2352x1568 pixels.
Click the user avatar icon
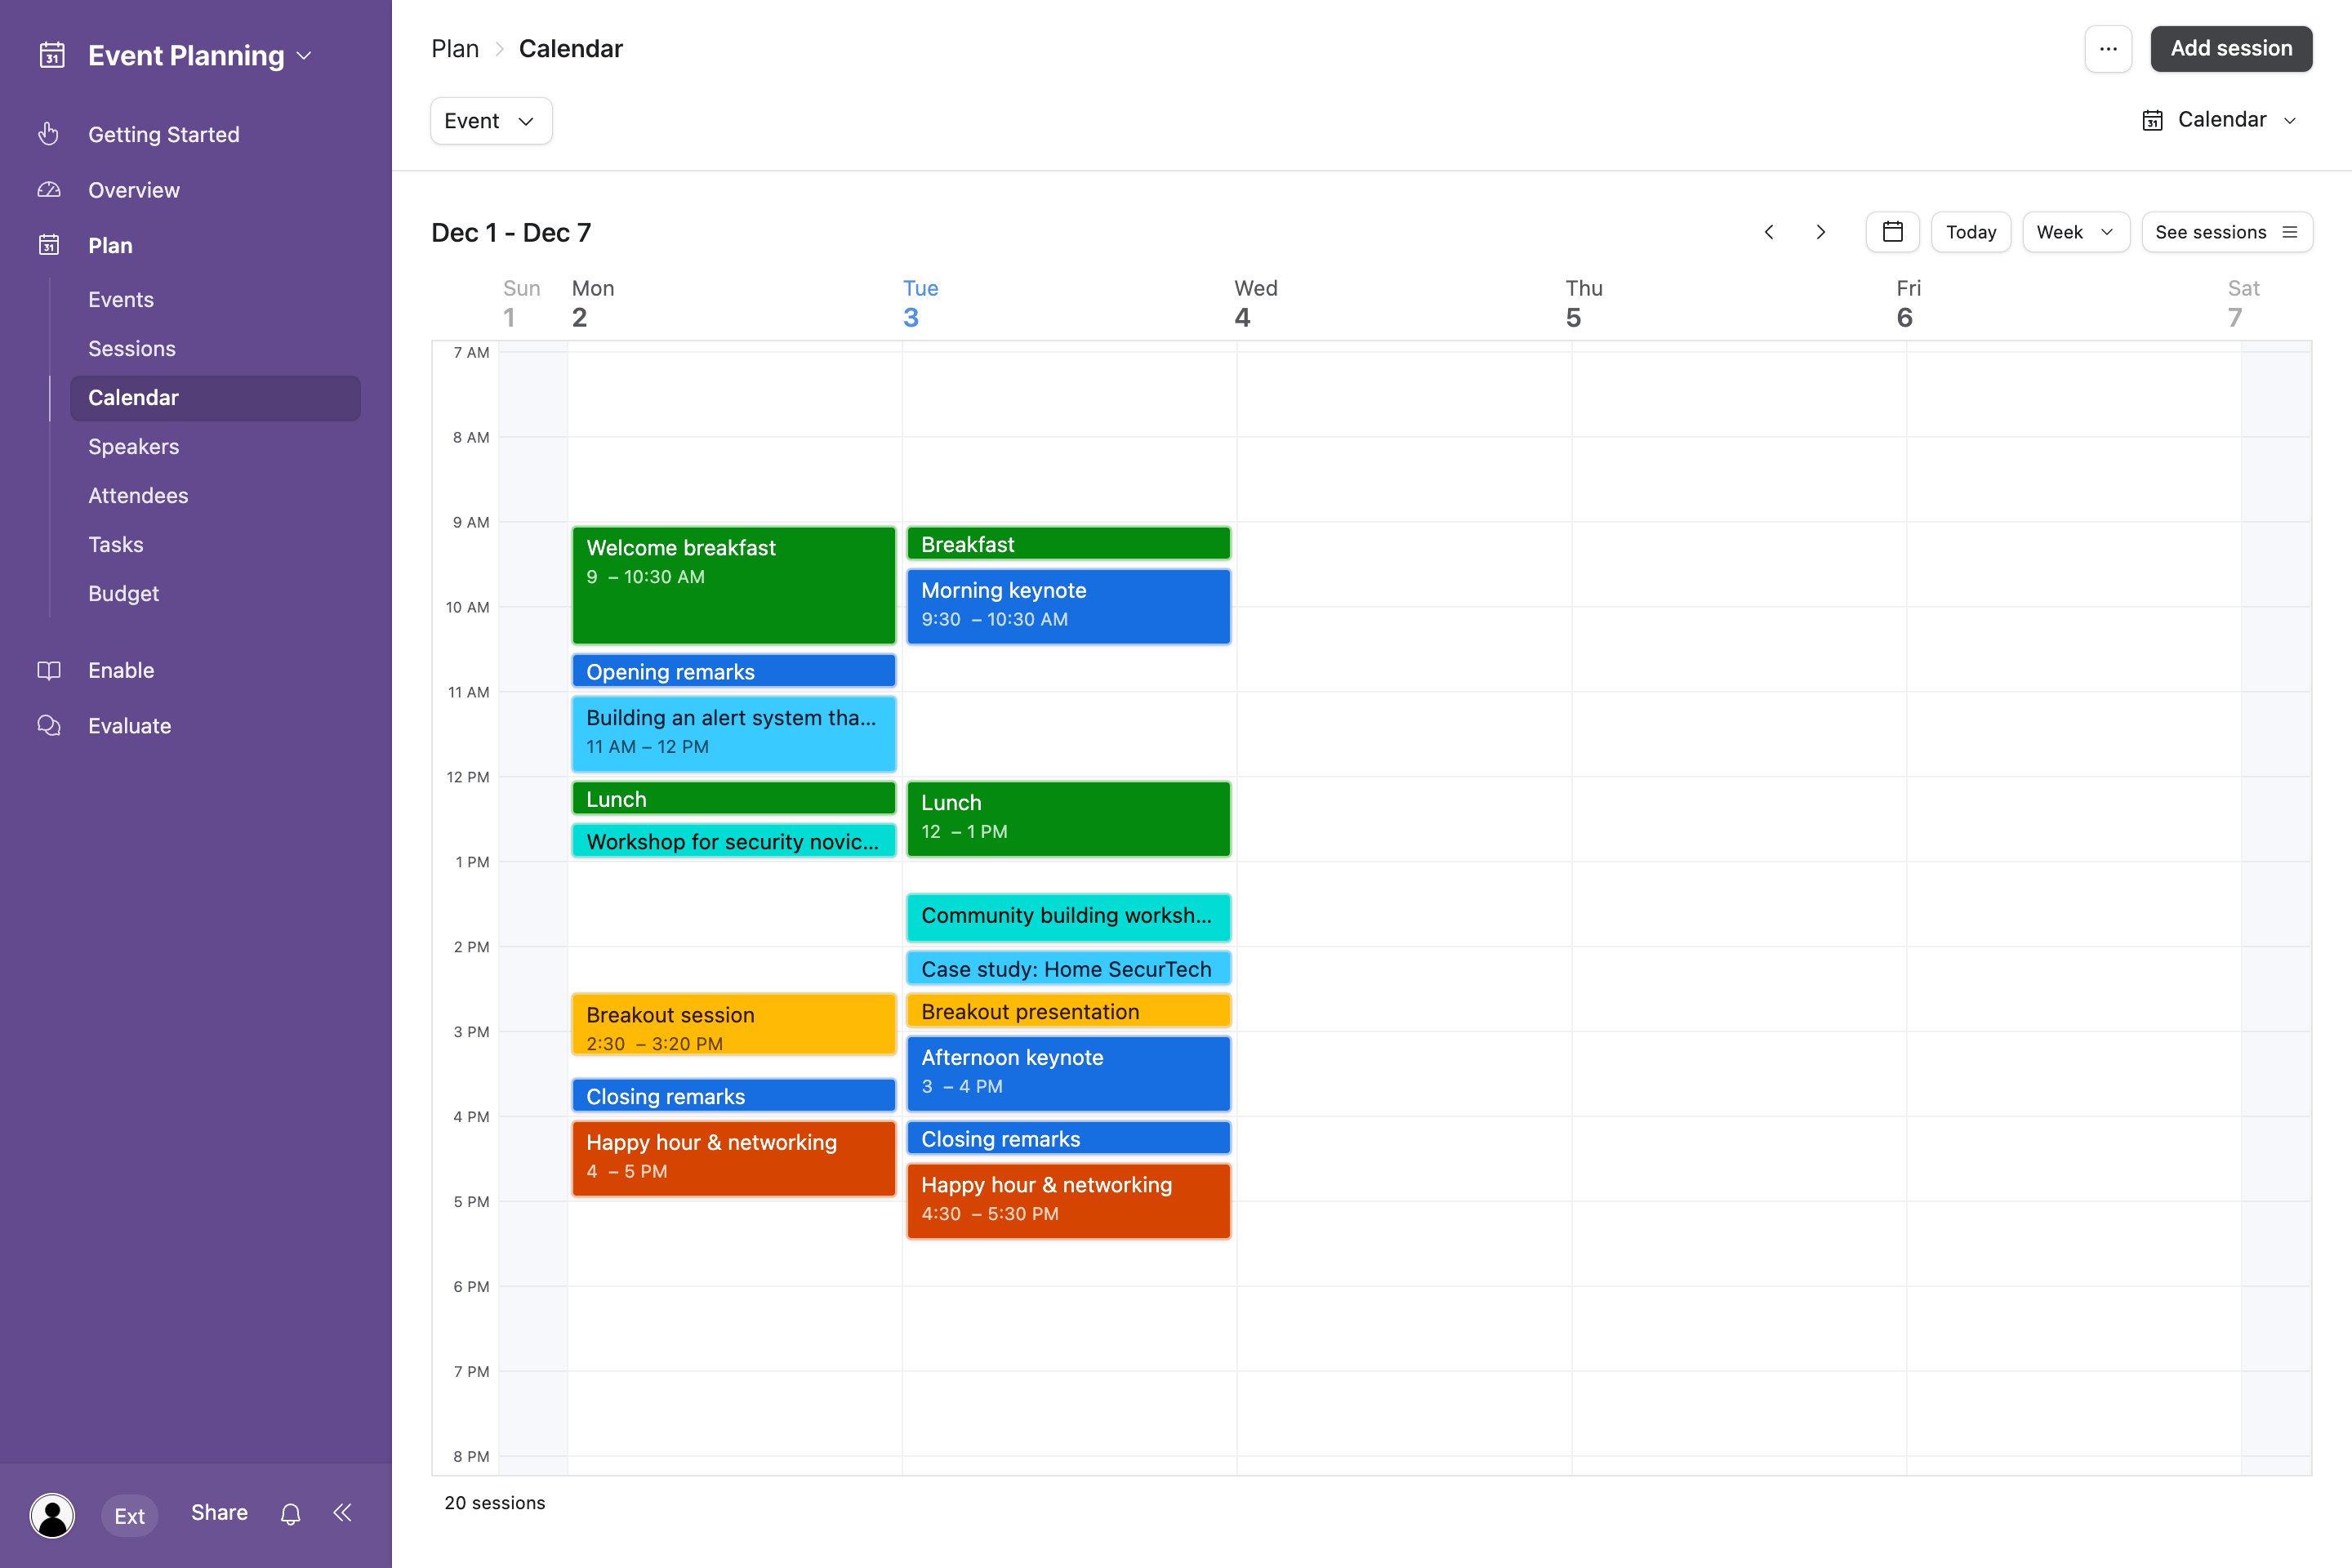click(52, 1514)
